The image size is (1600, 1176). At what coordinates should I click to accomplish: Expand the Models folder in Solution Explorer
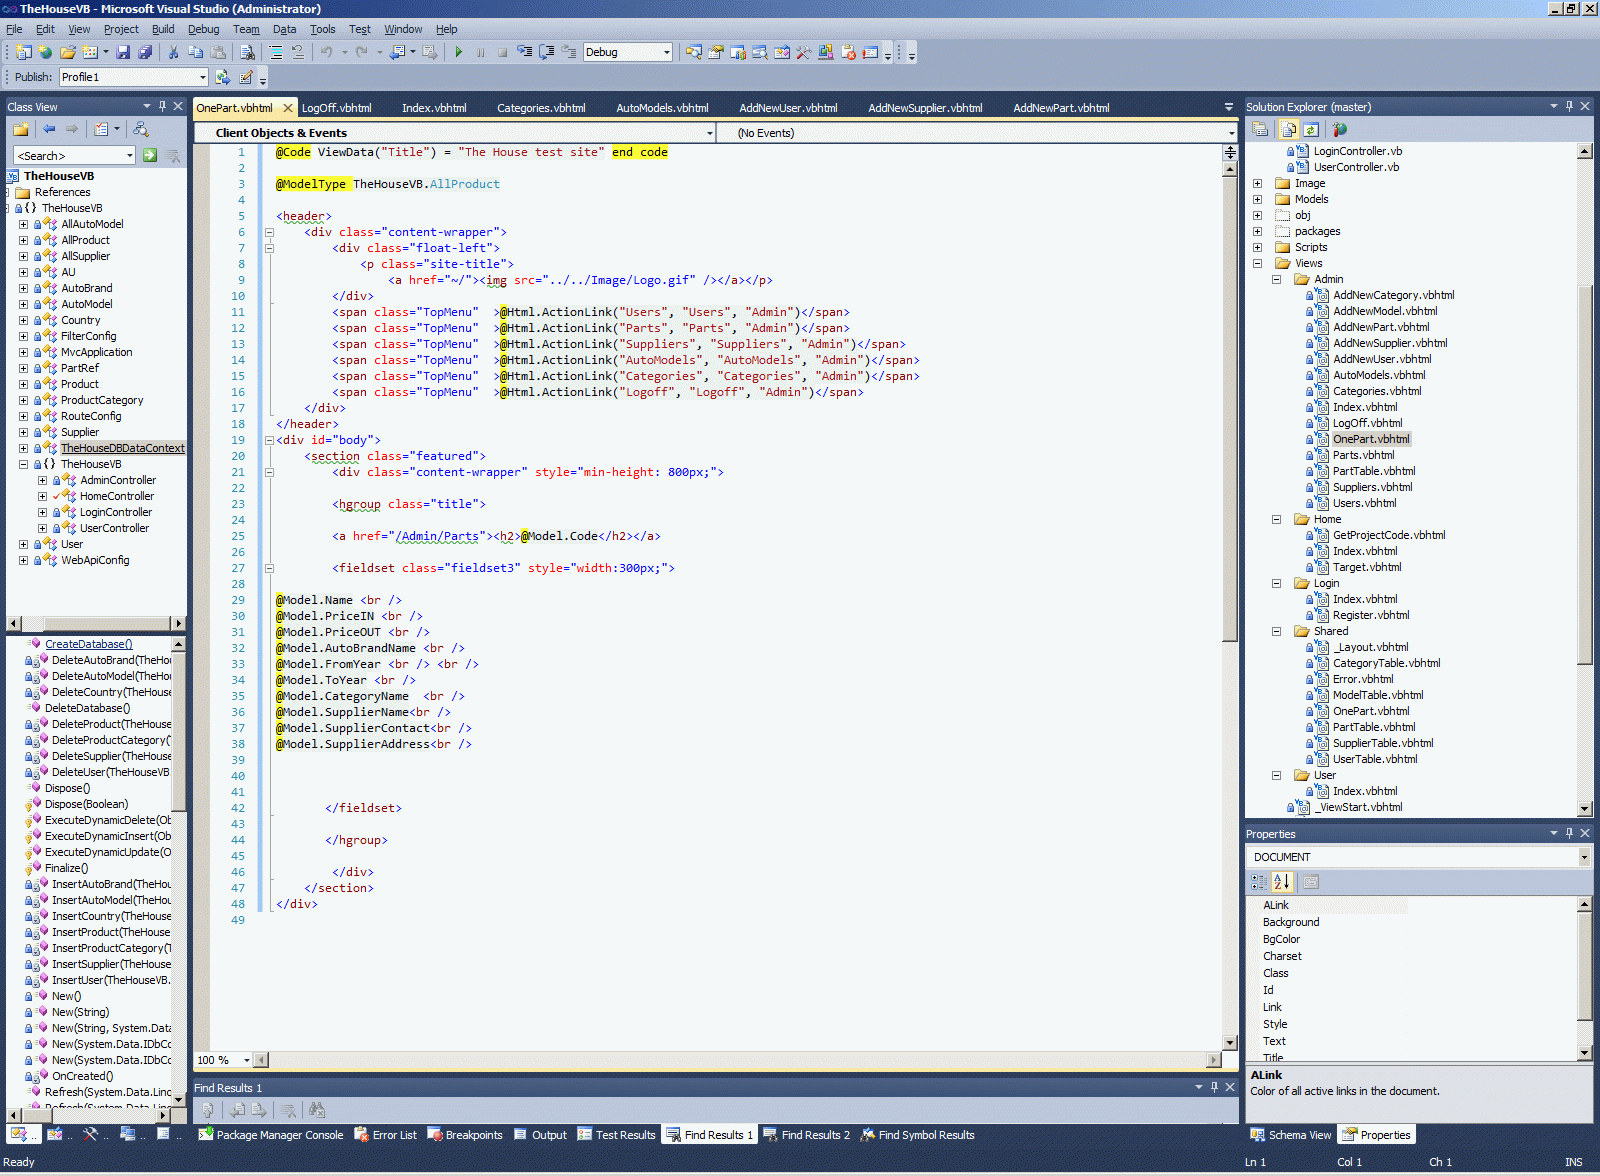[1257, 199]
